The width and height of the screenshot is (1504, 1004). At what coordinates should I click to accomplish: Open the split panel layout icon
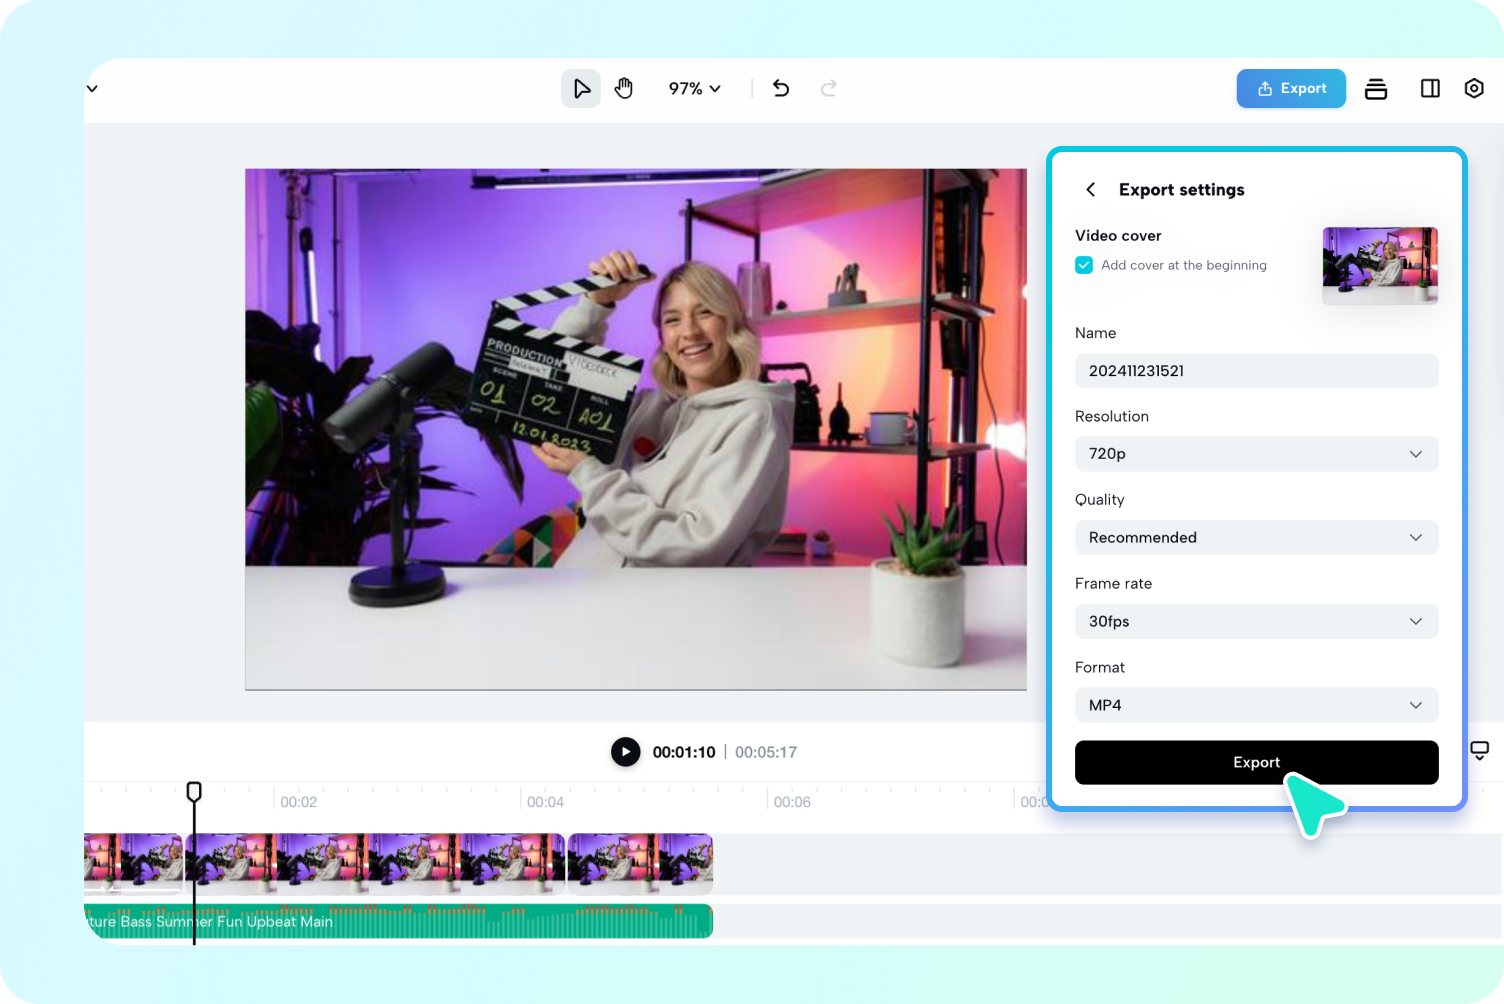click(1430, 88)
